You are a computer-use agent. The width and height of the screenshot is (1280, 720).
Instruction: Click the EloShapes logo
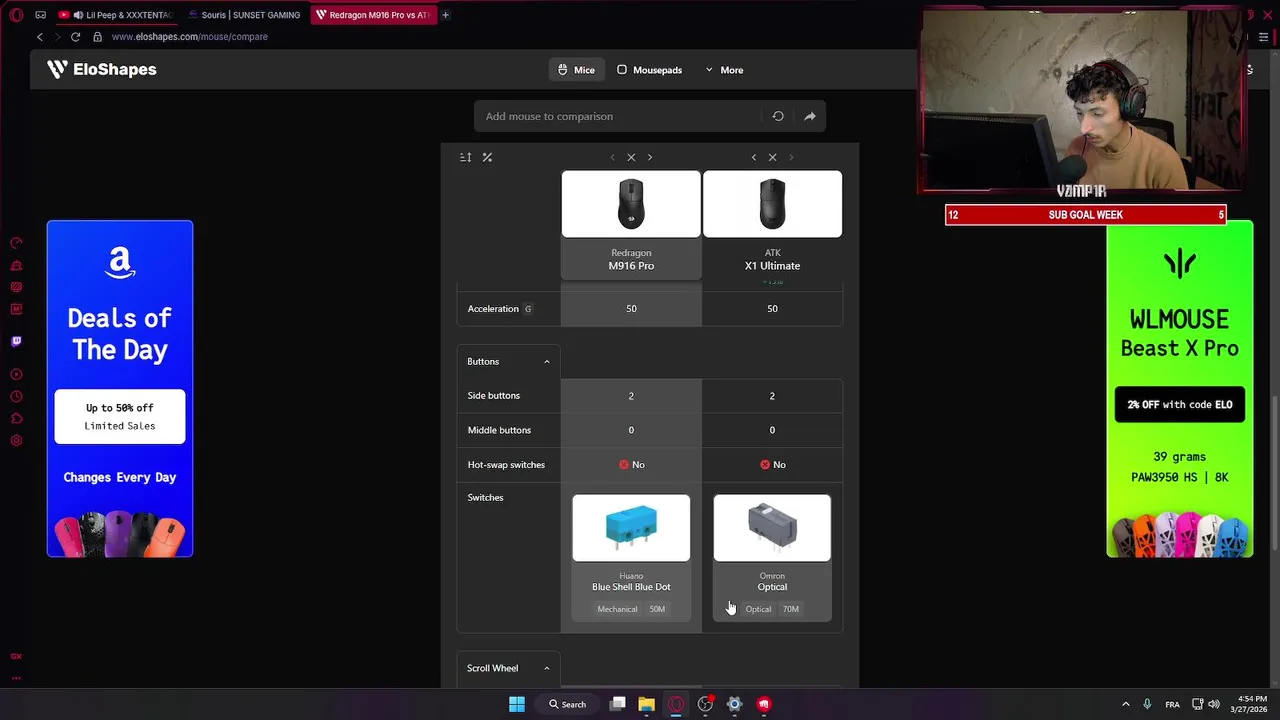point(101,69)
